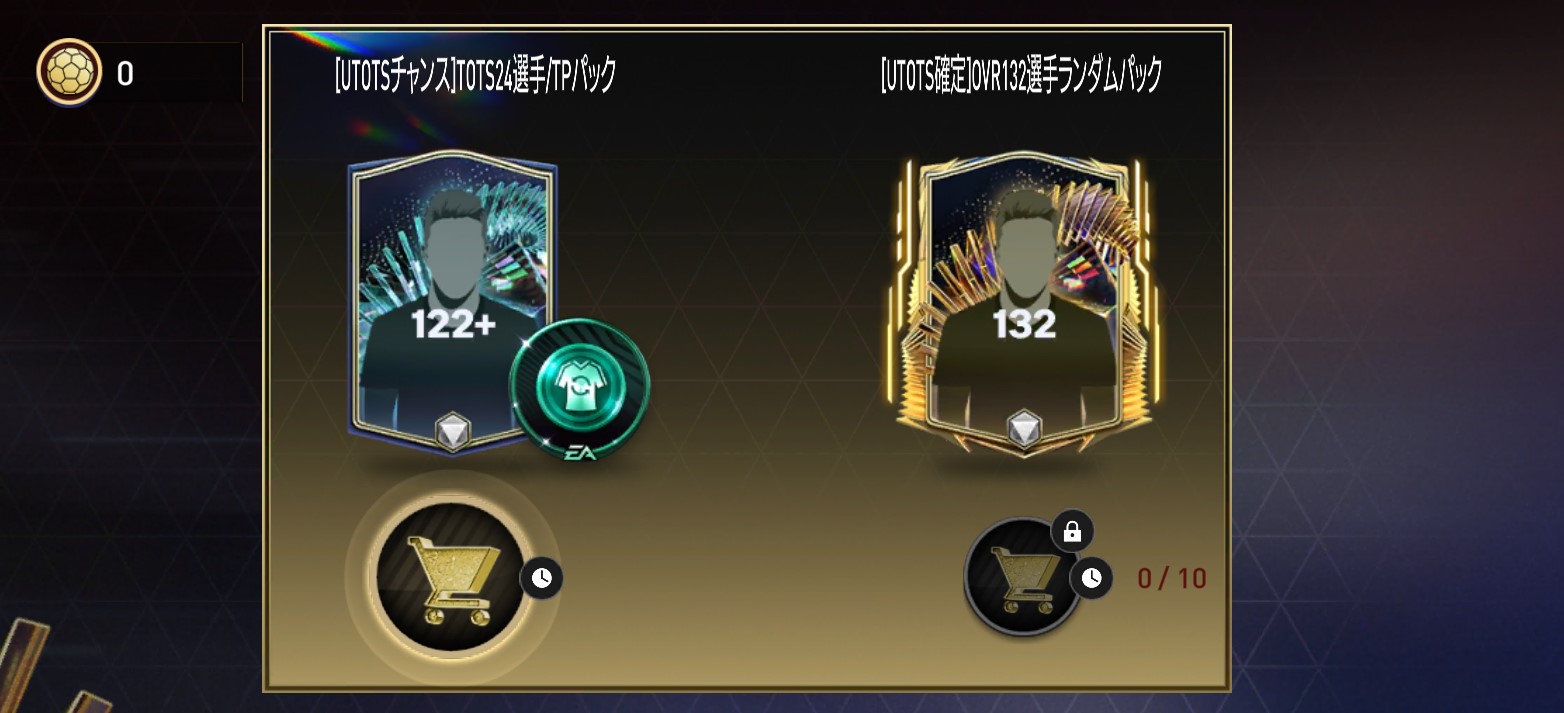
Task: Click the coin balance showing 0
Action: tap(125, 74)
